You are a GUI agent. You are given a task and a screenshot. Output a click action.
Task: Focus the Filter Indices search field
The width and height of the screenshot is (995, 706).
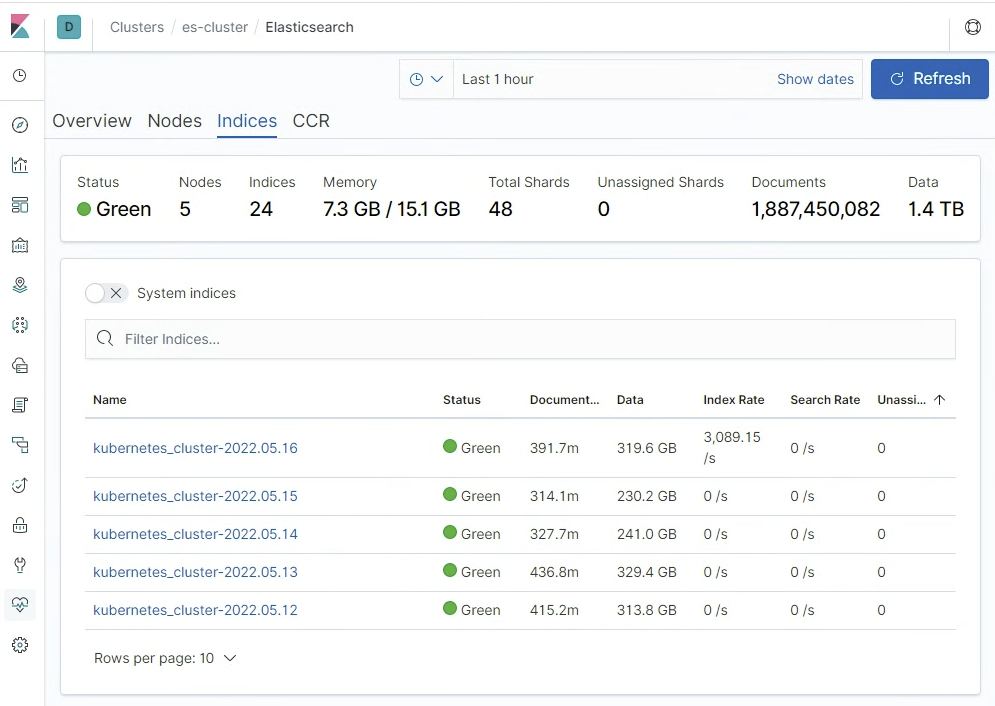pos(520,339)
